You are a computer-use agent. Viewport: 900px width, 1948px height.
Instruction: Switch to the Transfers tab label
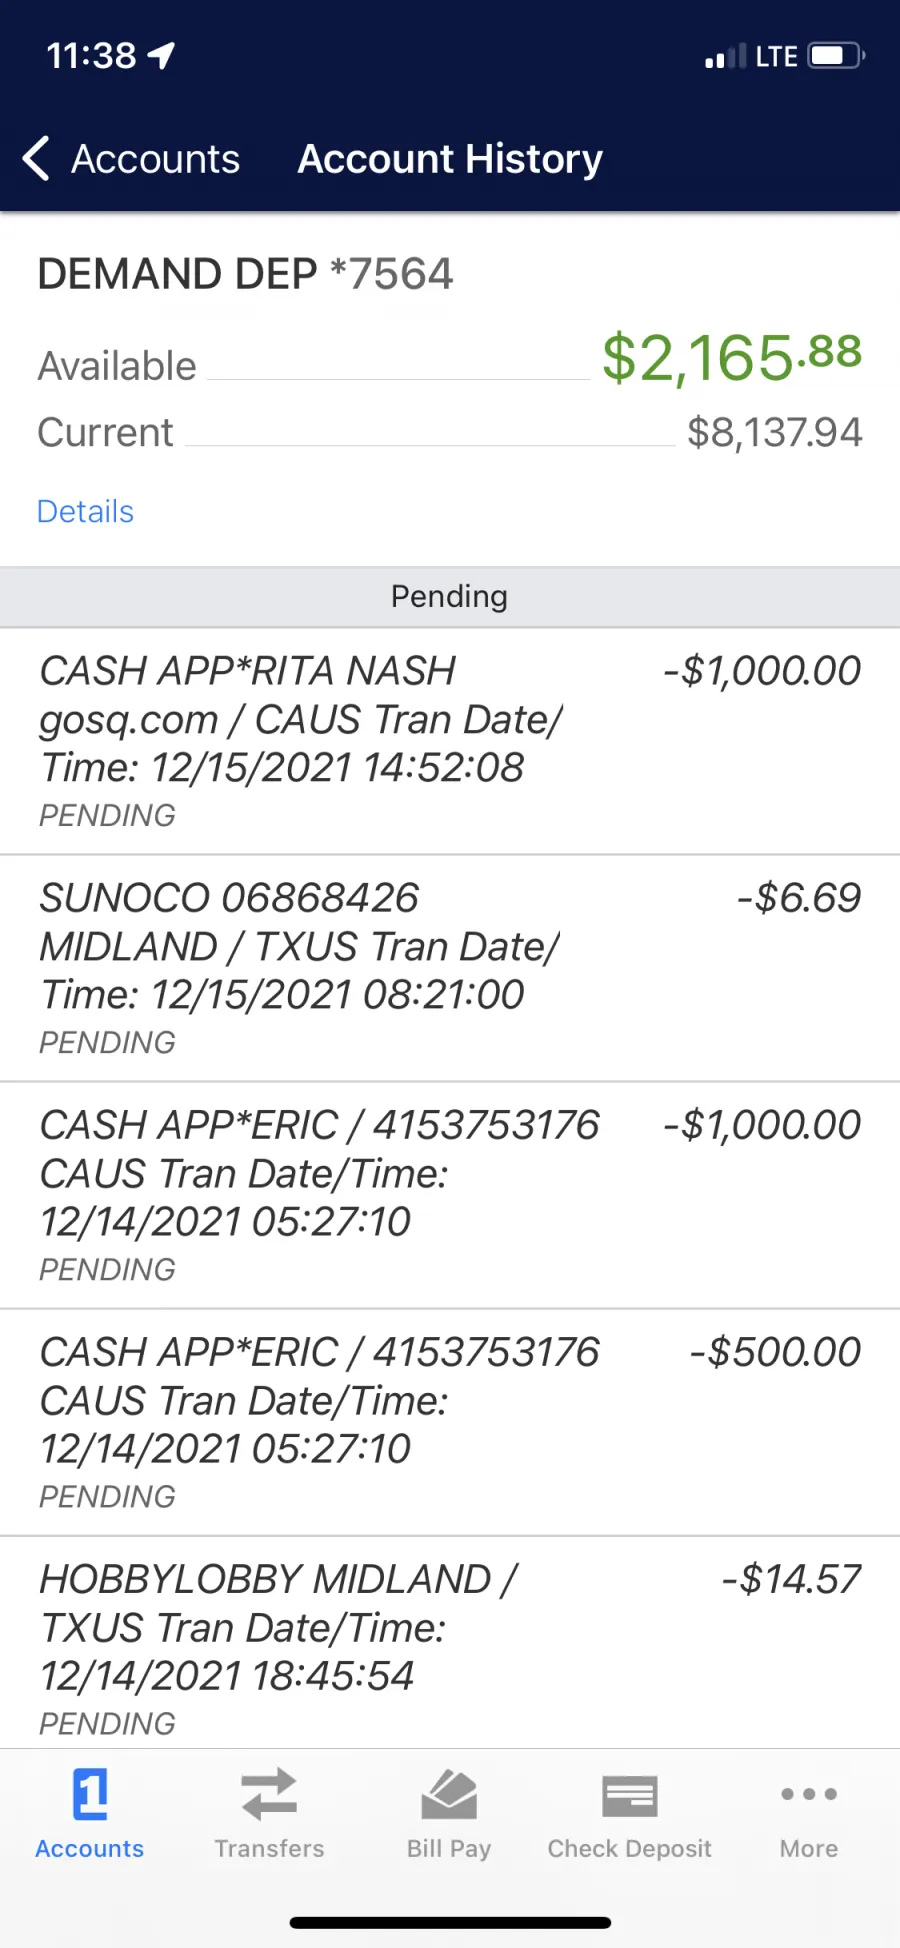click(269, 1849)
